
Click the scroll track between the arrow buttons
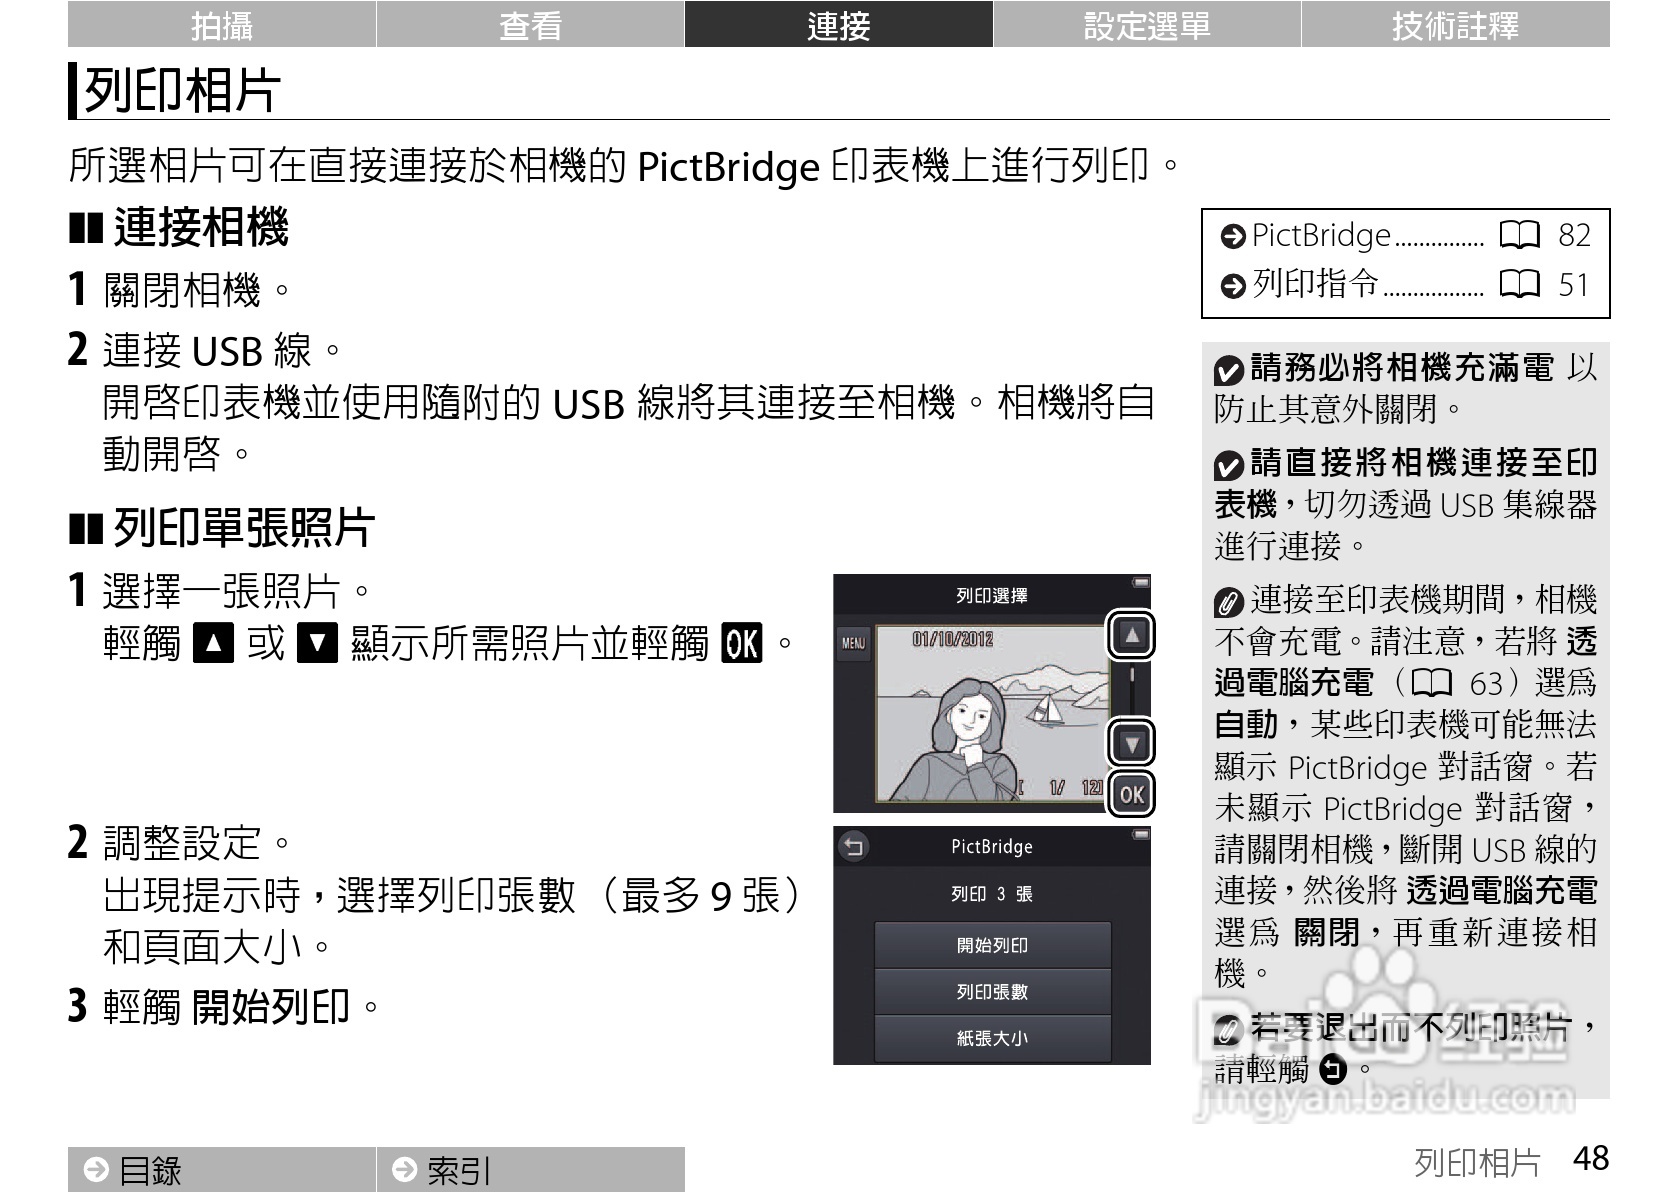[x=1132, y=690]
